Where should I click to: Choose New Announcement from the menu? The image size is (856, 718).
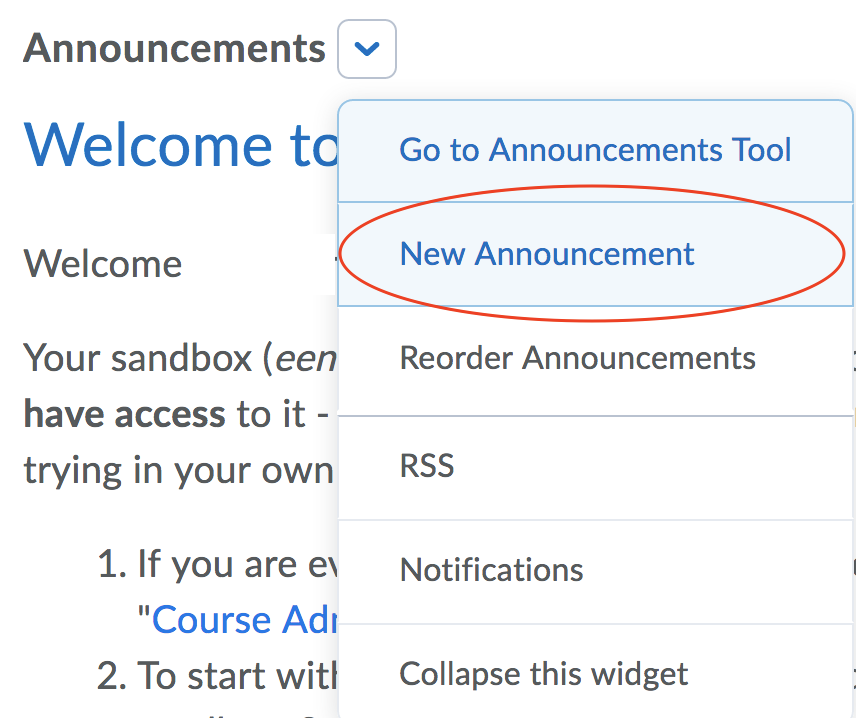pos(547,254)
